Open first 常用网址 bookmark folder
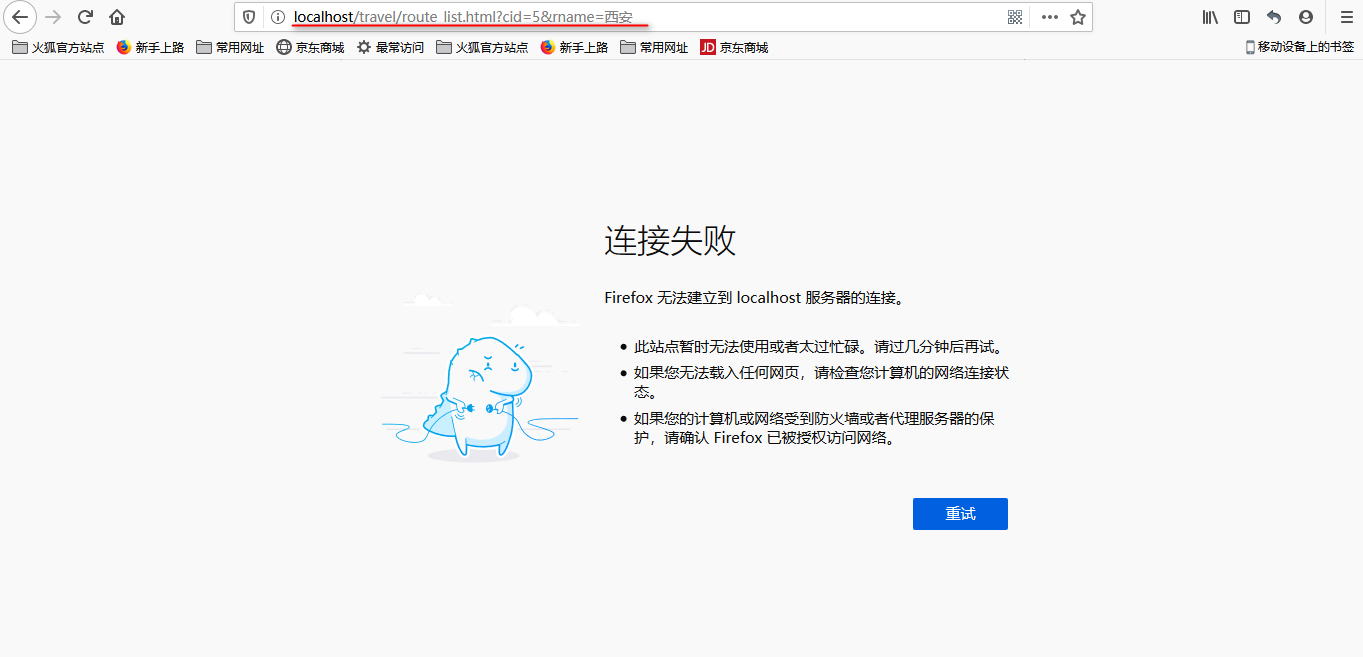1363x657 pixels. pyautogui.click(x=230, y=47)
